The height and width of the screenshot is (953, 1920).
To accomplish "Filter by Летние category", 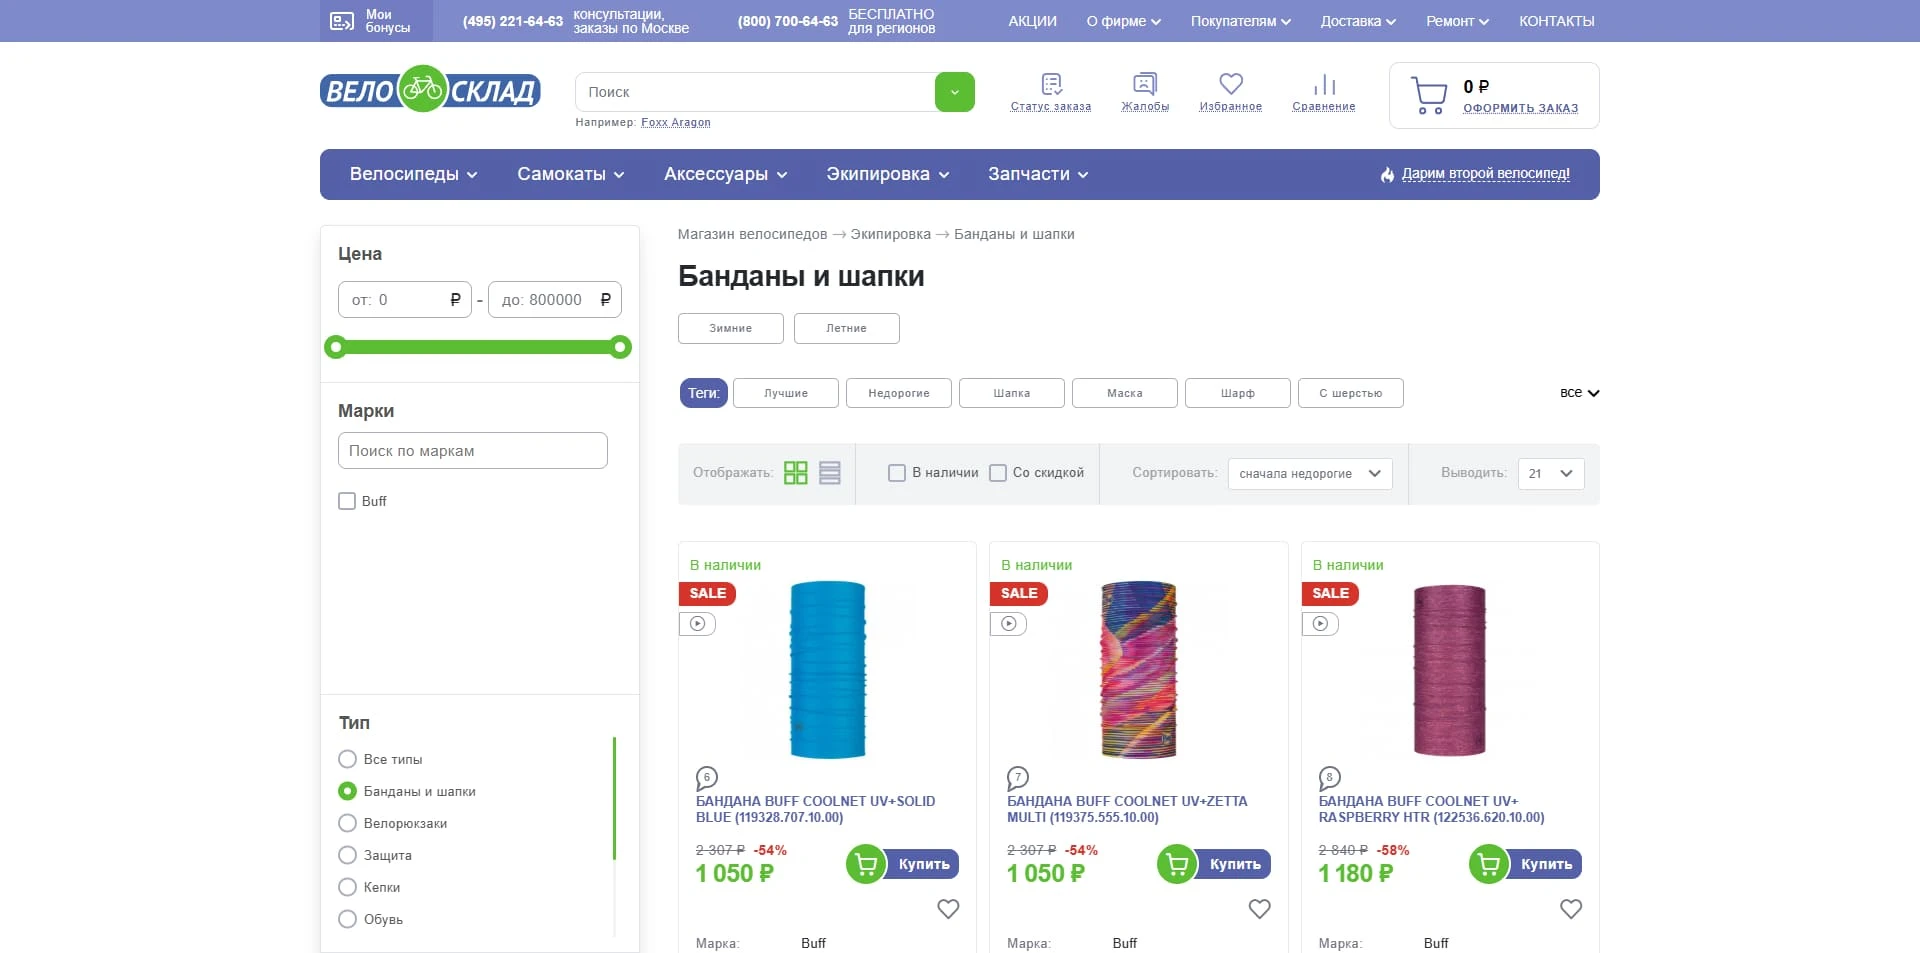I will (847, 328).
